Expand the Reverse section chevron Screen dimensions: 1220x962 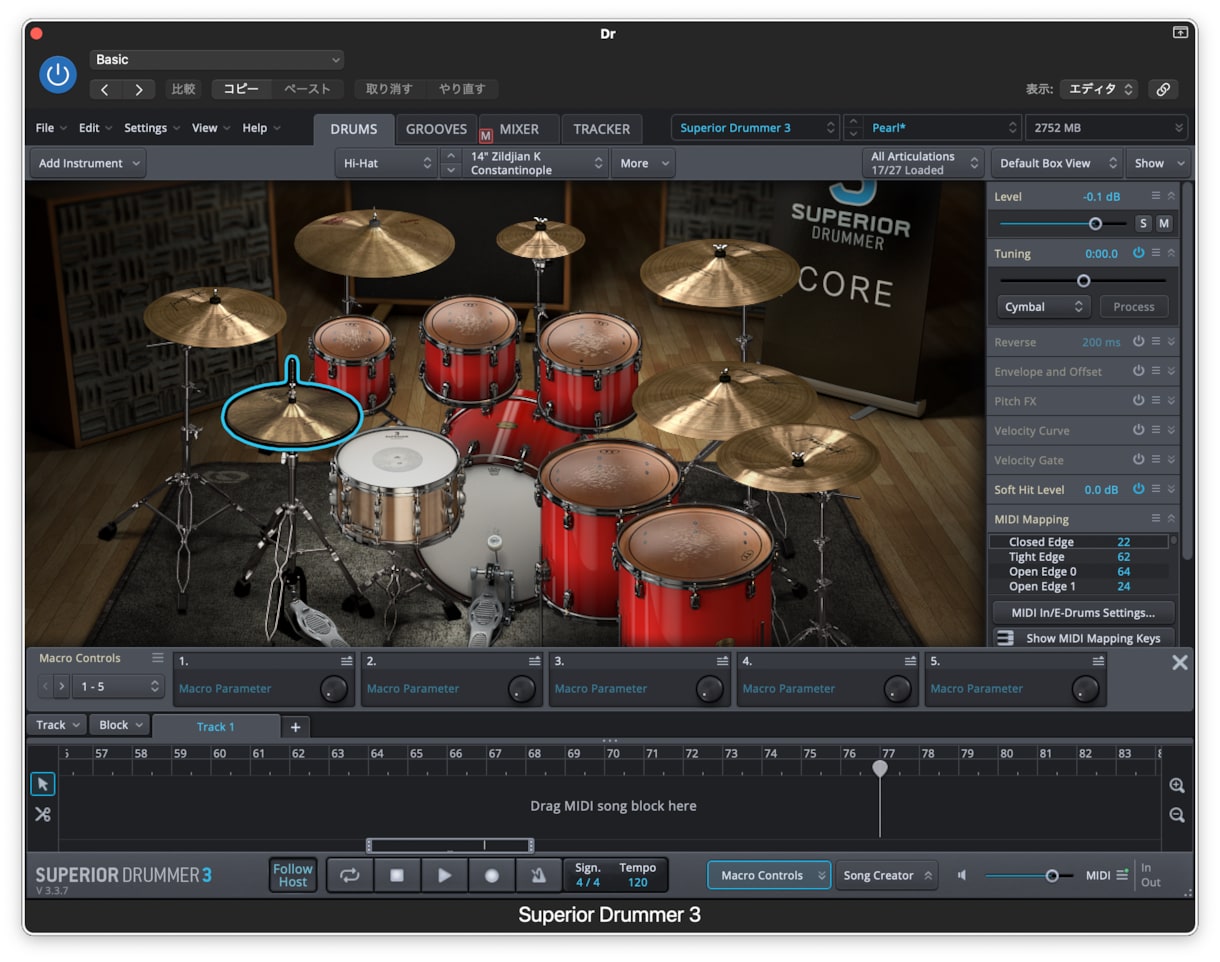1171,342
